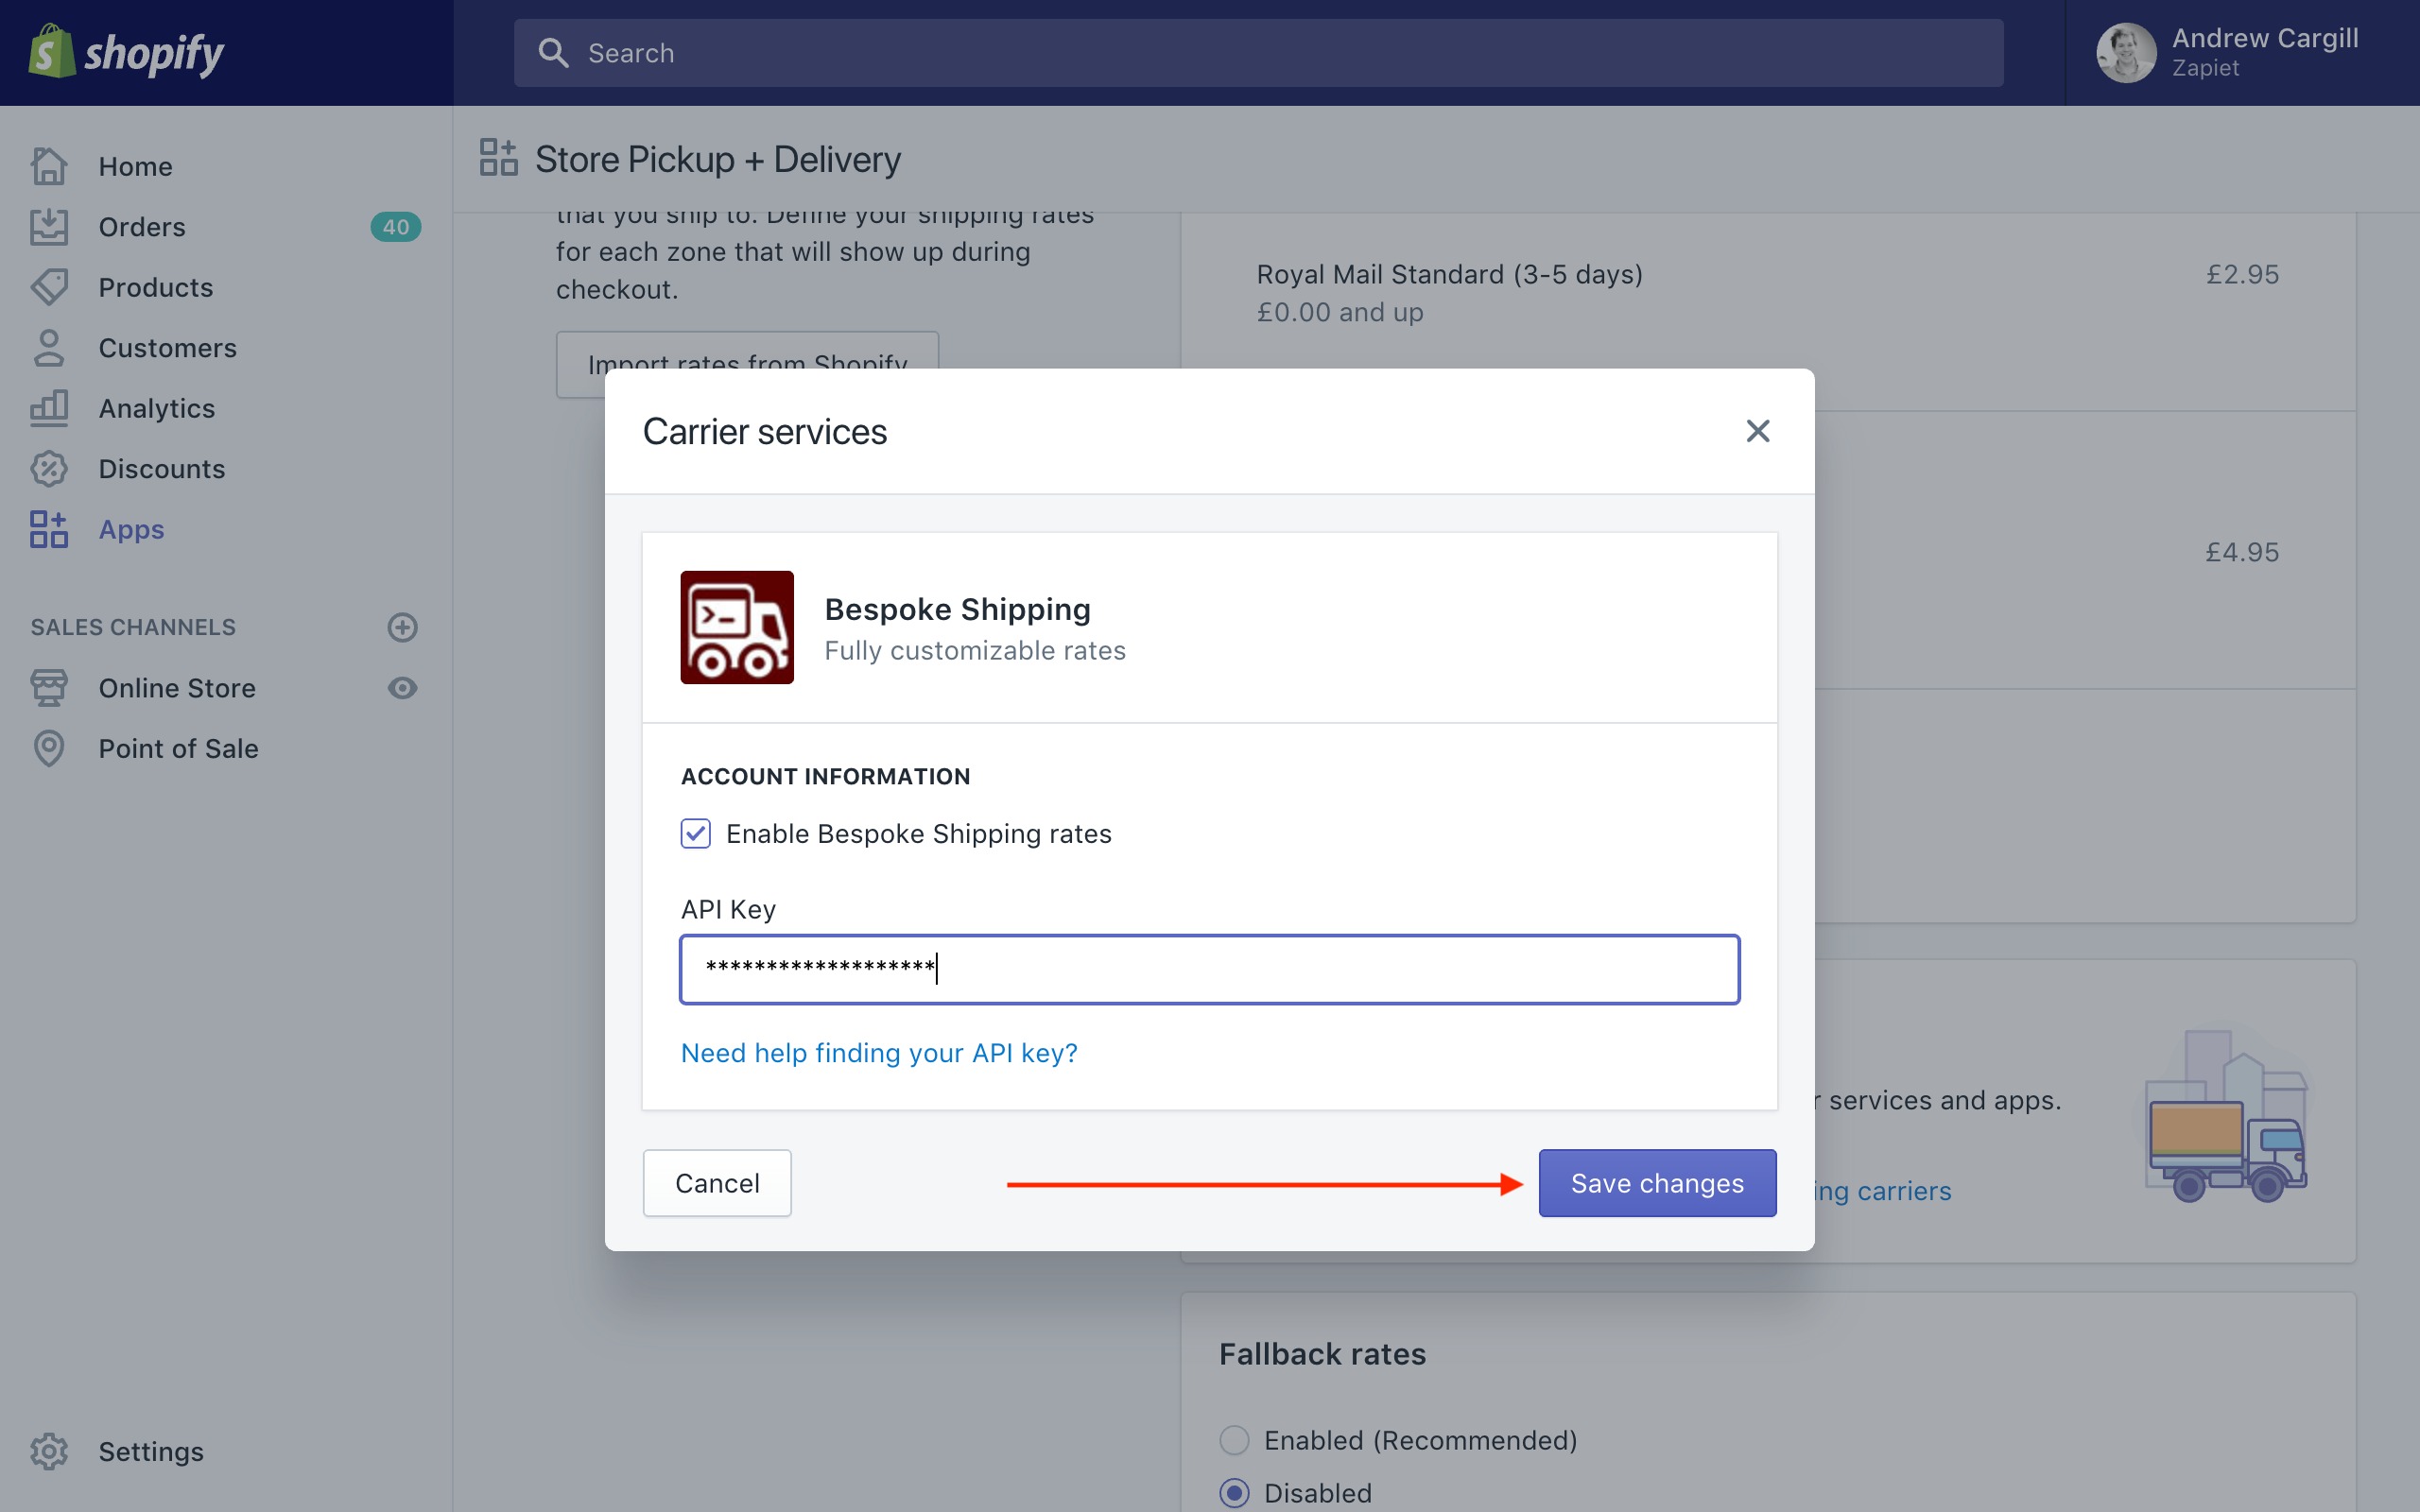Screen dimensions: 2420x1512
Task: Click the Orders inbox icon
Action: coord(49,227)
